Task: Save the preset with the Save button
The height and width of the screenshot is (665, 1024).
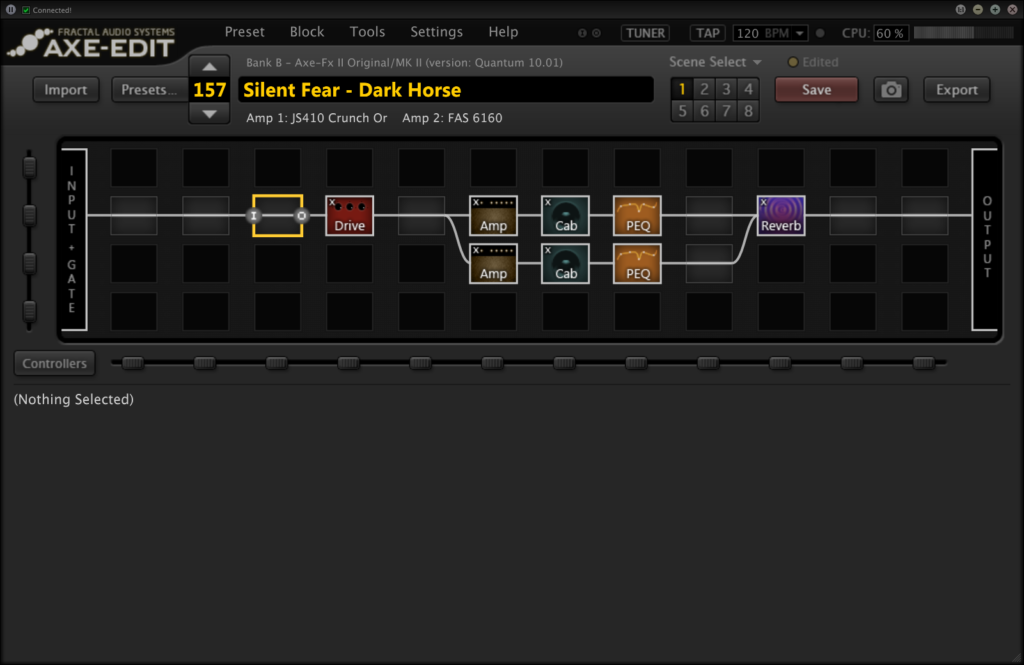Action: pos(816,89)
